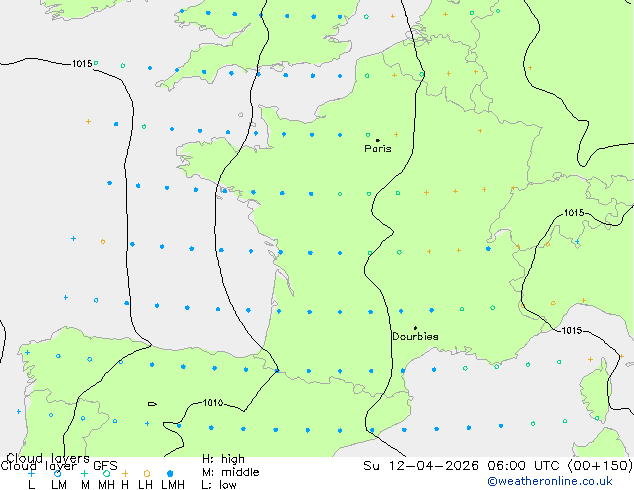The width and height of the screenshot is (634, 490).
Task: Click the 'H: high' legend text
Action: coord(223,459)
